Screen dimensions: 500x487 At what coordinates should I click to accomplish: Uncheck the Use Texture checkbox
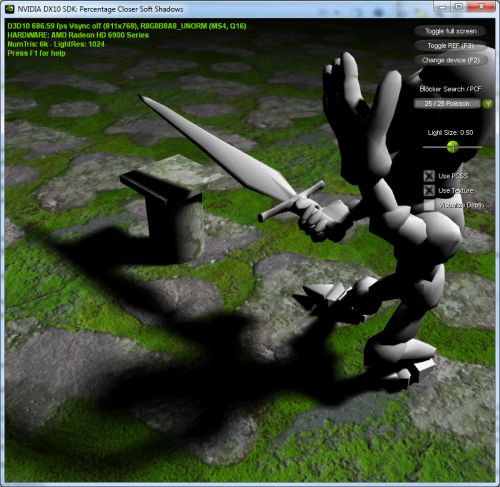click(x=429, y=191)
